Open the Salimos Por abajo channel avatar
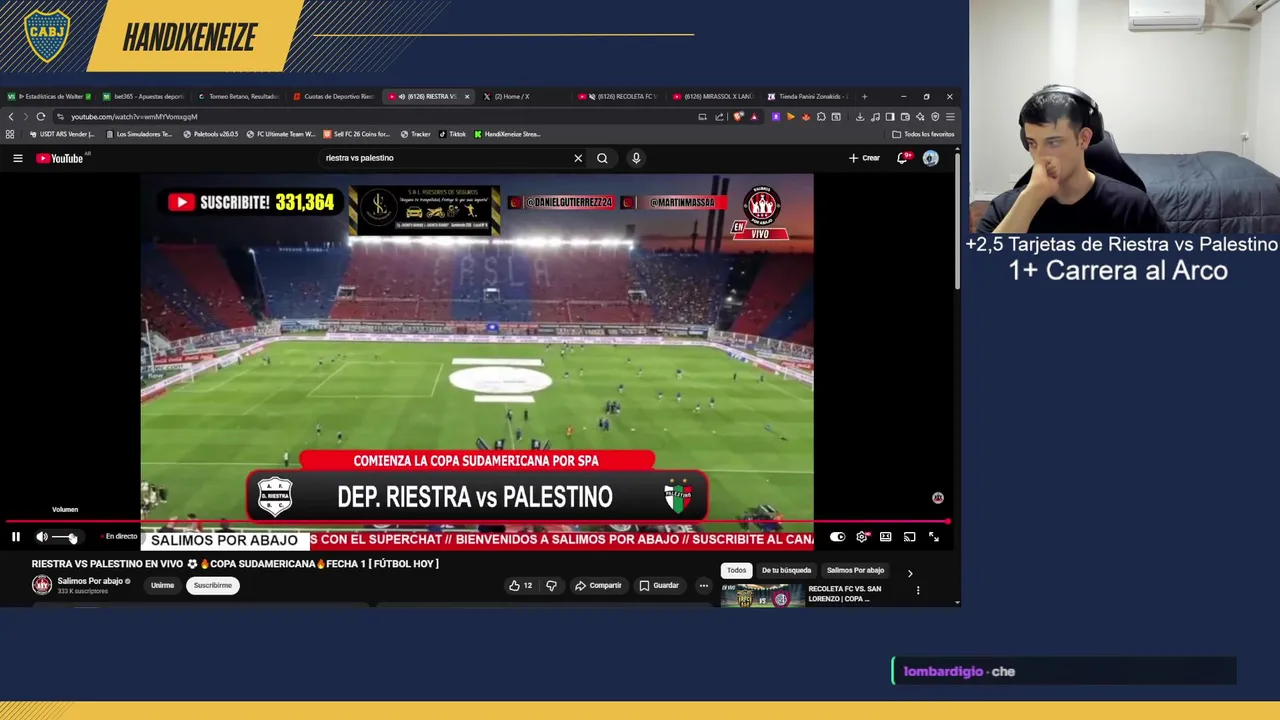The image size is (1280, 720). [x=42, y=585]
